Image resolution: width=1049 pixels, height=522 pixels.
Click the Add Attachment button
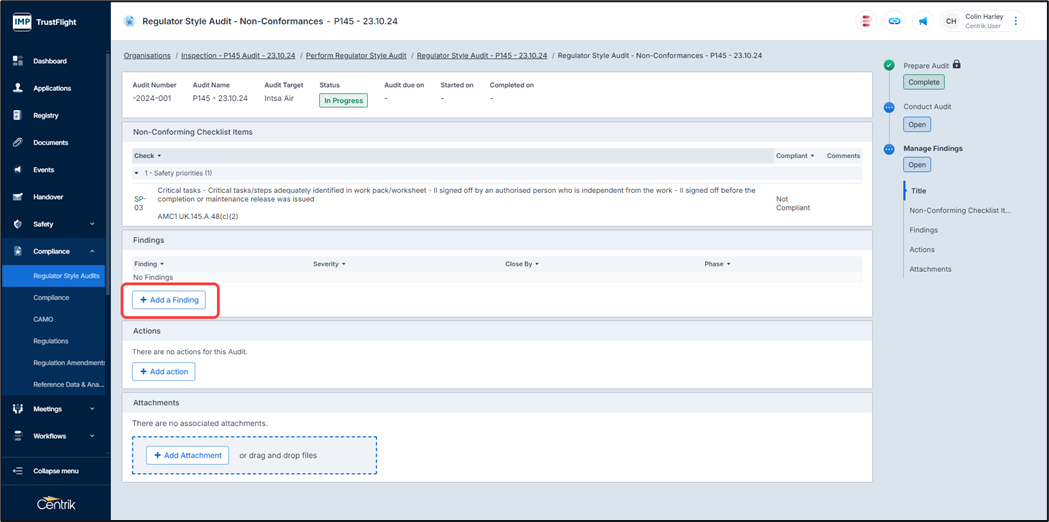(187, 455)
